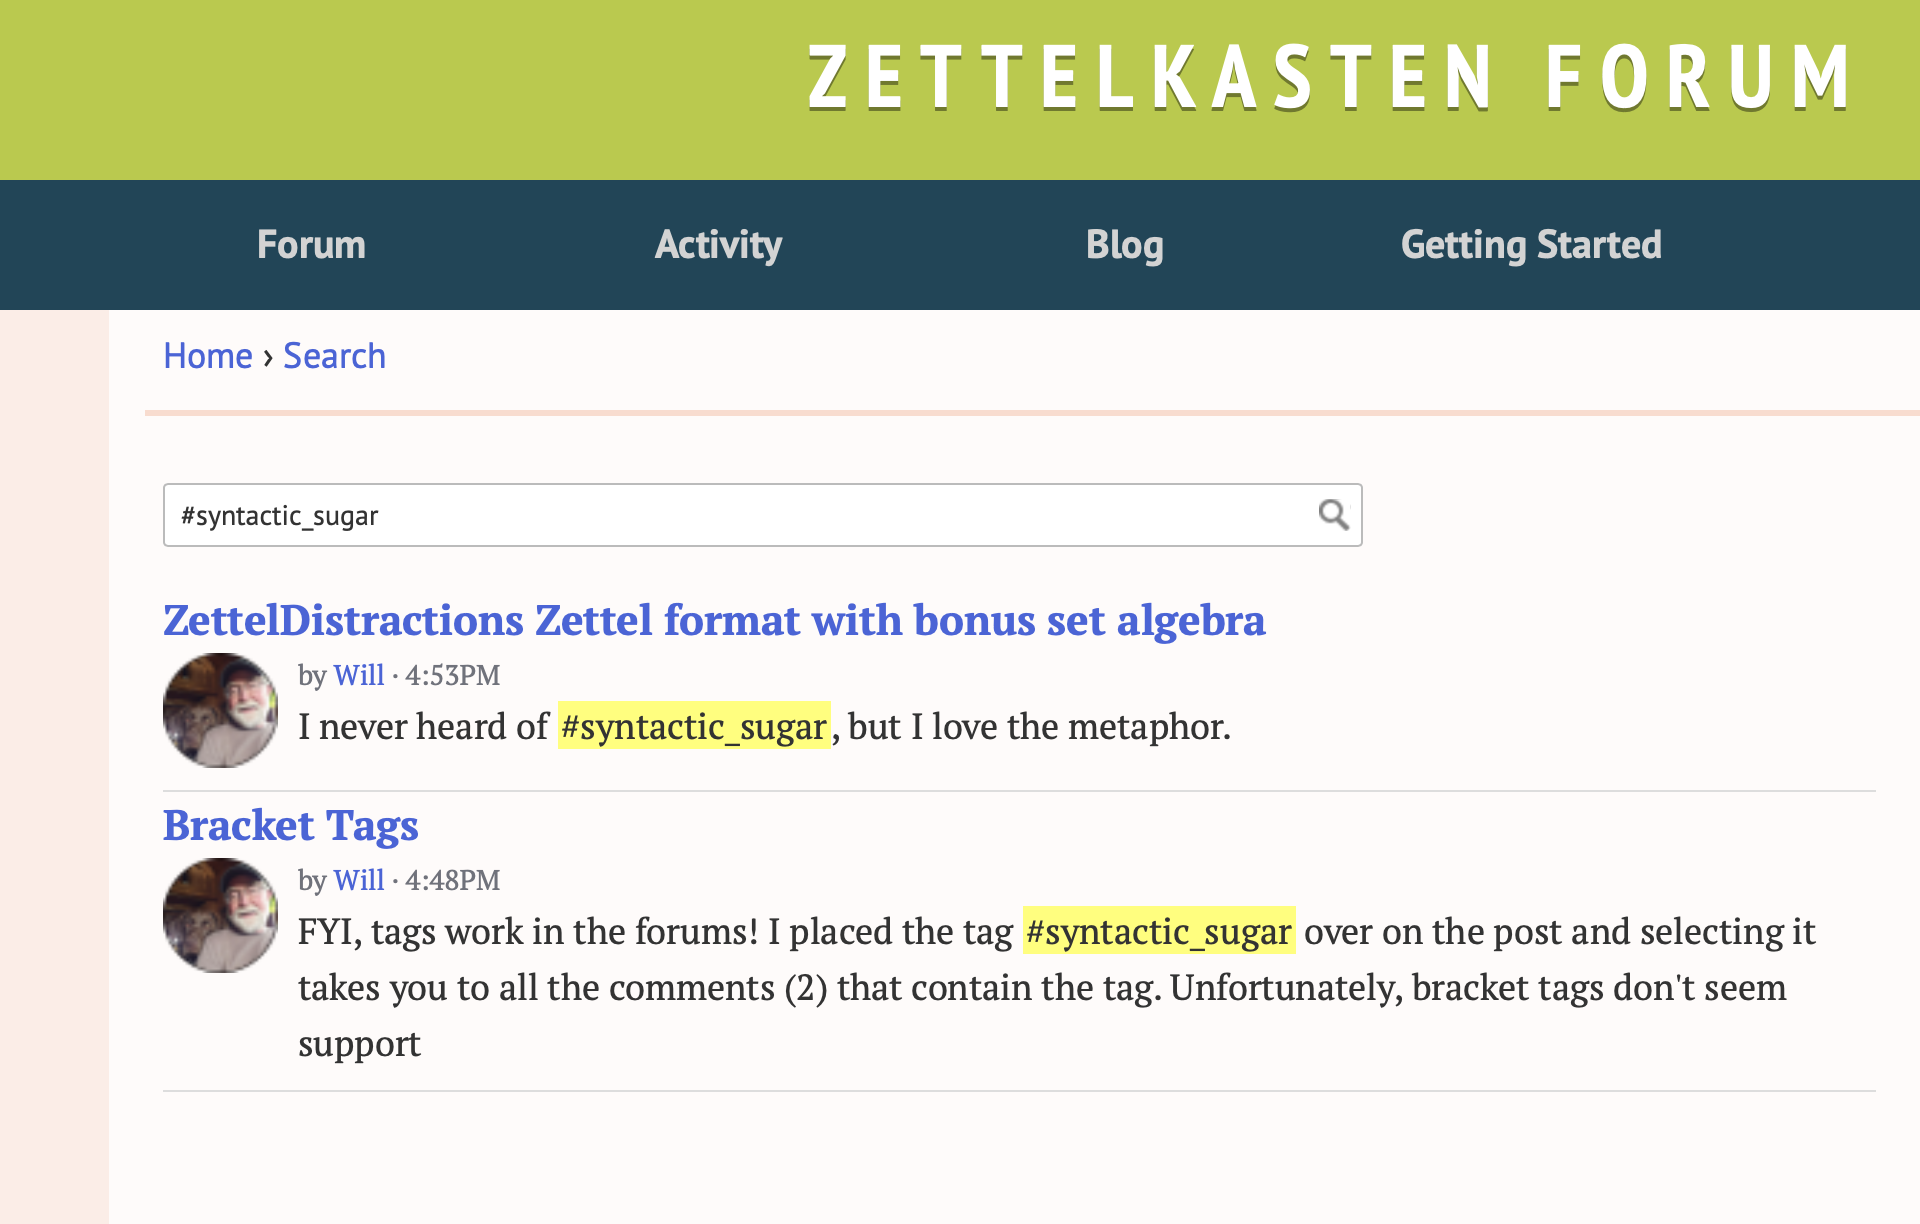Viewport: 1920px width, 1224px height.
Task: Click author Will on the 4:53PM post
Action: click(359, 675)
